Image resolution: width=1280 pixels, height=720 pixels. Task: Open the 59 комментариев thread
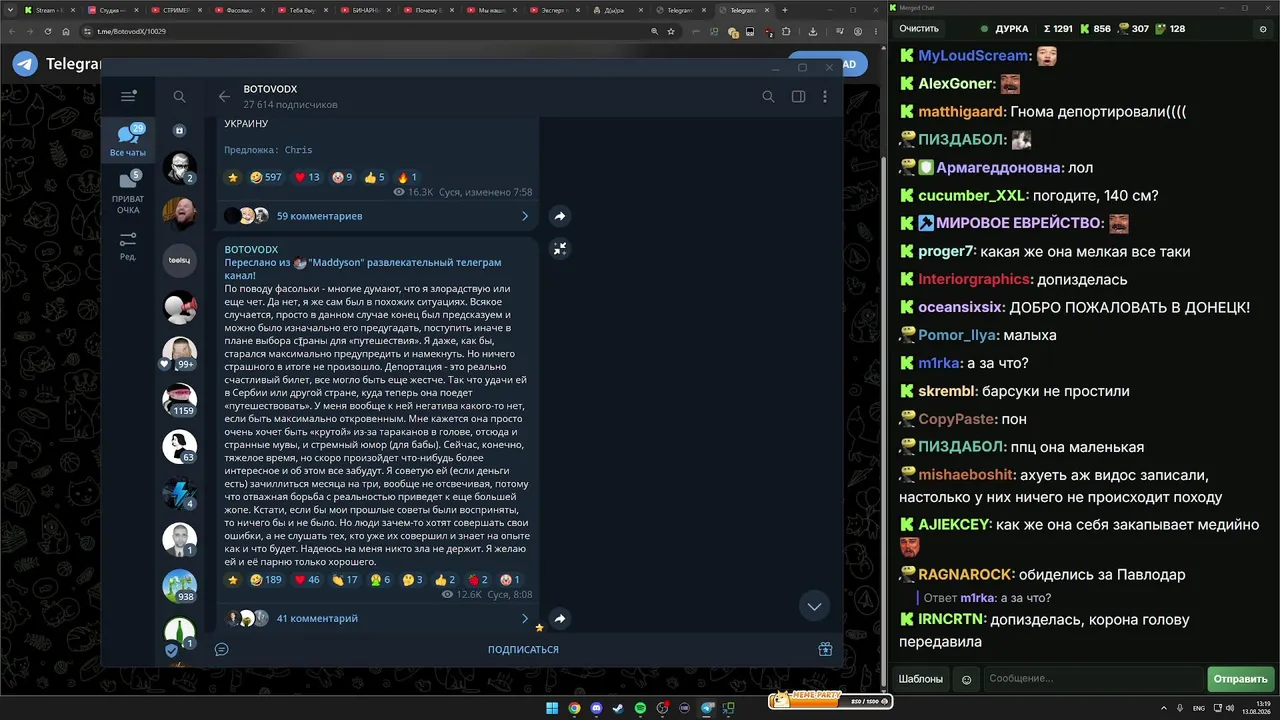(319, 216)
